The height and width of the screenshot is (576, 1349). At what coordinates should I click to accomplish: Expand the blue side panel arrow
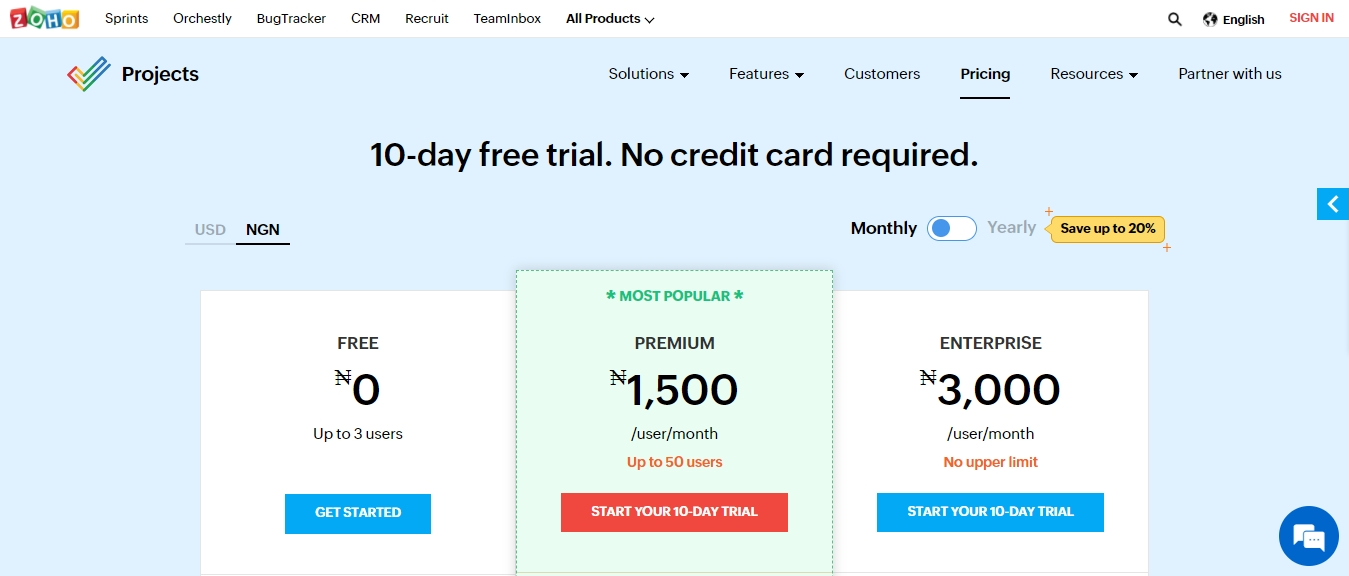[1333, 204]
